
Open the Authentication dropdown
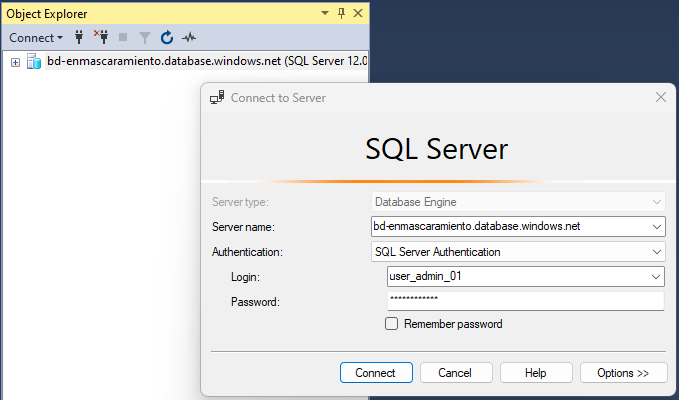(656, 252)
